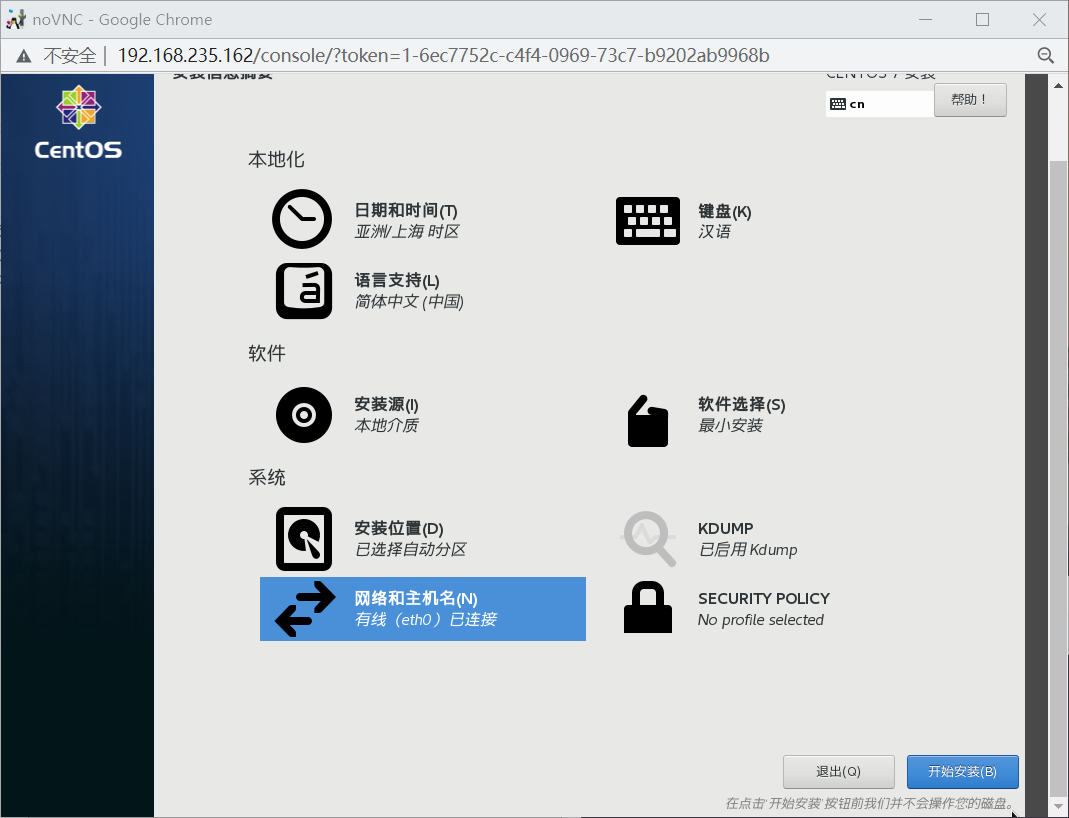Screen dimensions: 1069x818
Task: Click the page vertical scrollbar thumb
Action: [x=1058, y=477]
